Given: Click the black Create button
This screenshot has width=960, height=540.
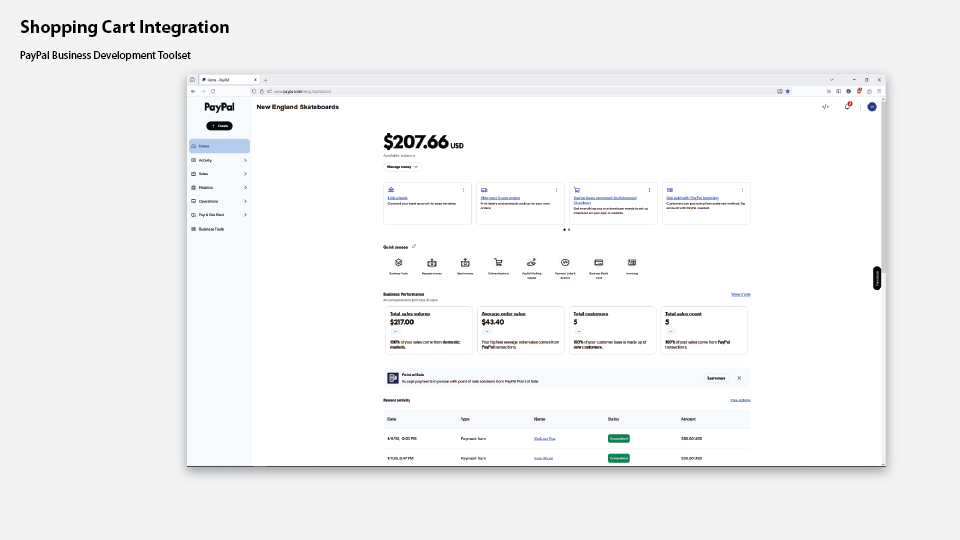Looking at the screenshot, I should pos(219,126).
